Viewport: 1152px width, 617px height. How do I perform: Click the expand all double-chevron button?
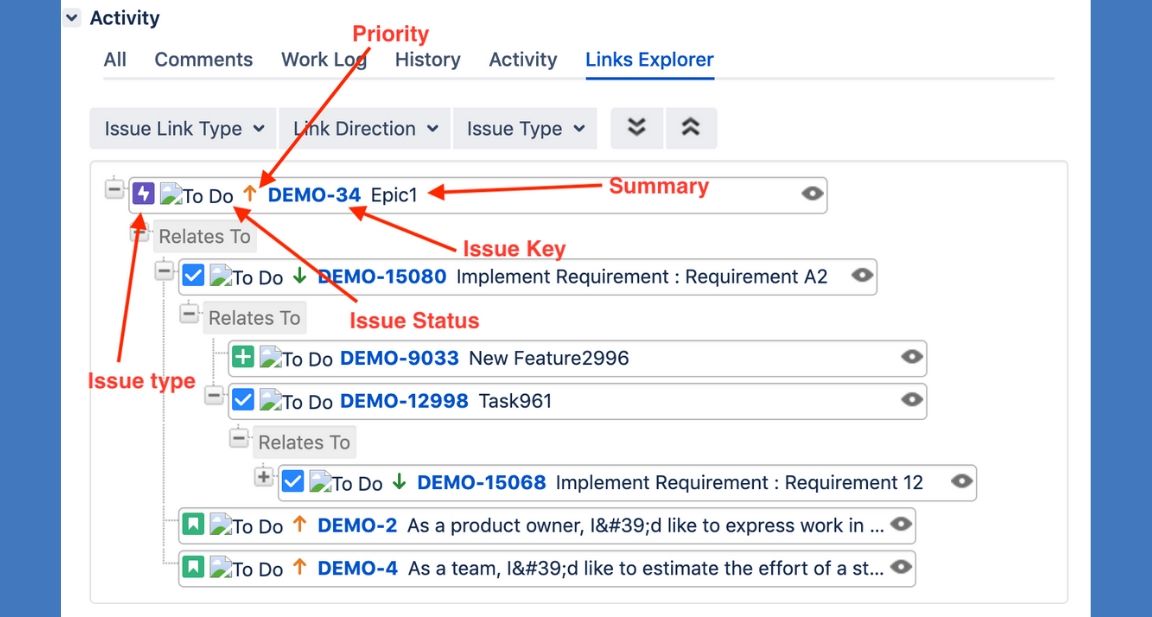click(636, 128)
